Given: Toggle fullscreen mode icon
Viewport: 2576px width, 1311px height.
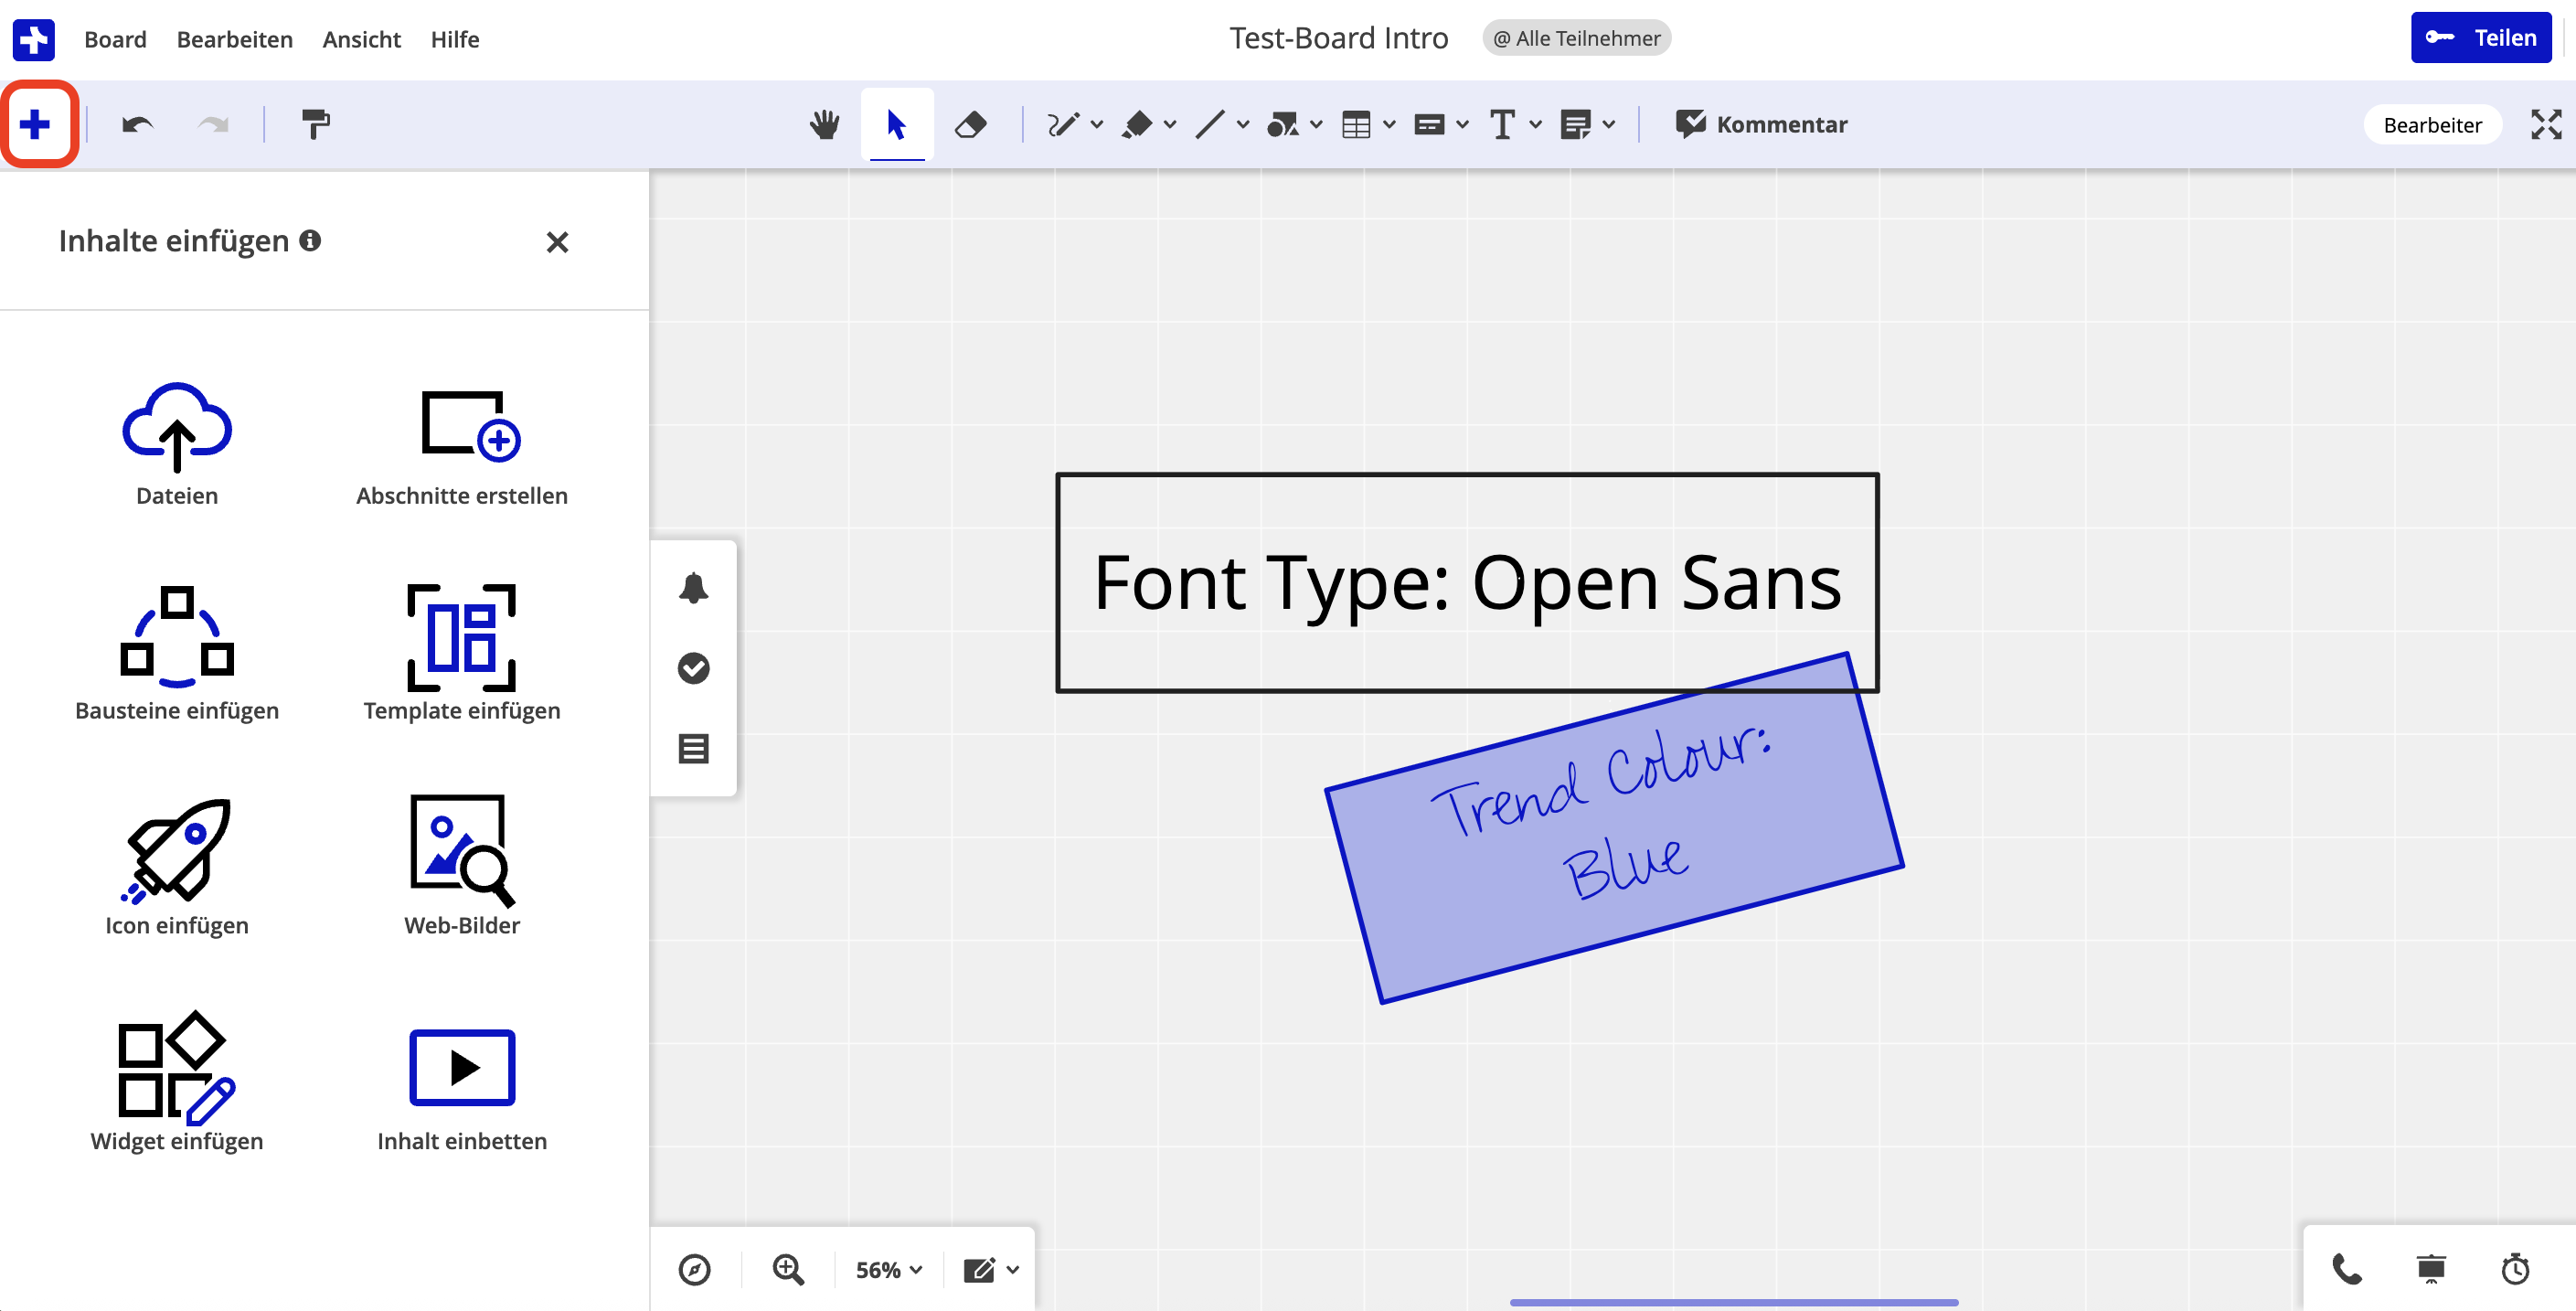Looking at the screenshot, I should click(2545, 124).
